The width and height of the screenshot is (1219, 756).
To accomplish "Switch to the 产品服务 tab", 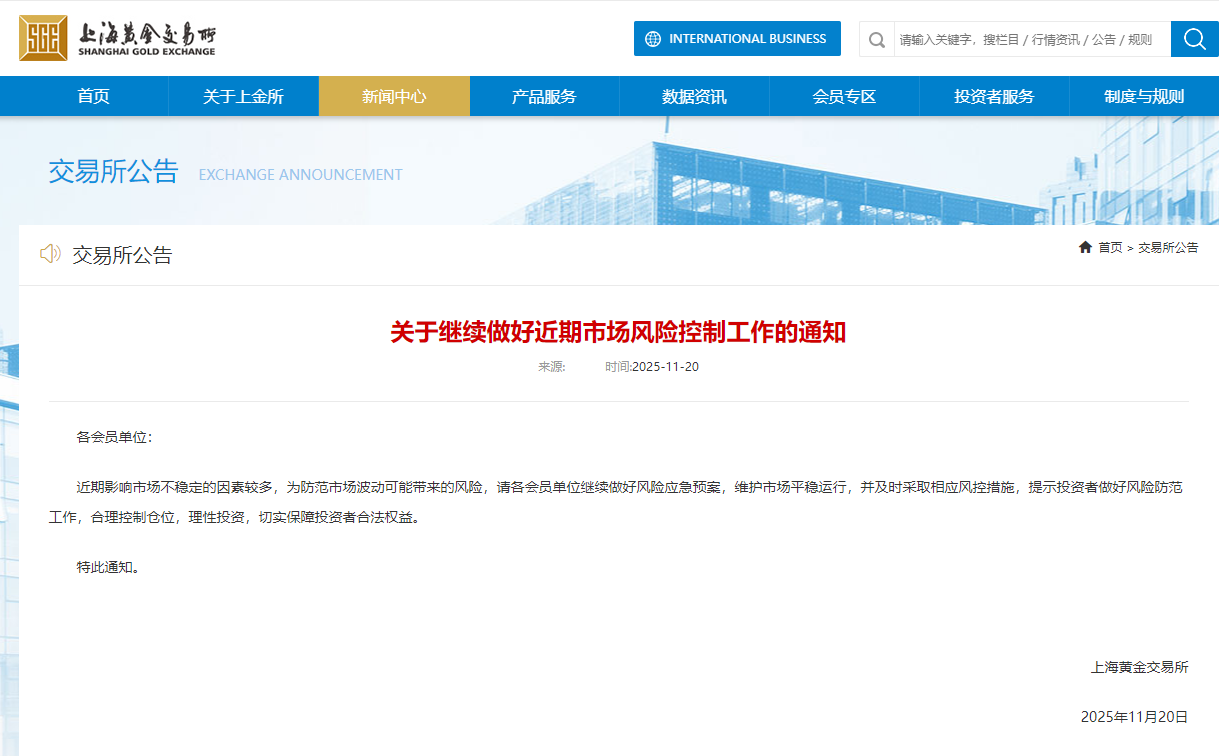I will click(544, 95).
